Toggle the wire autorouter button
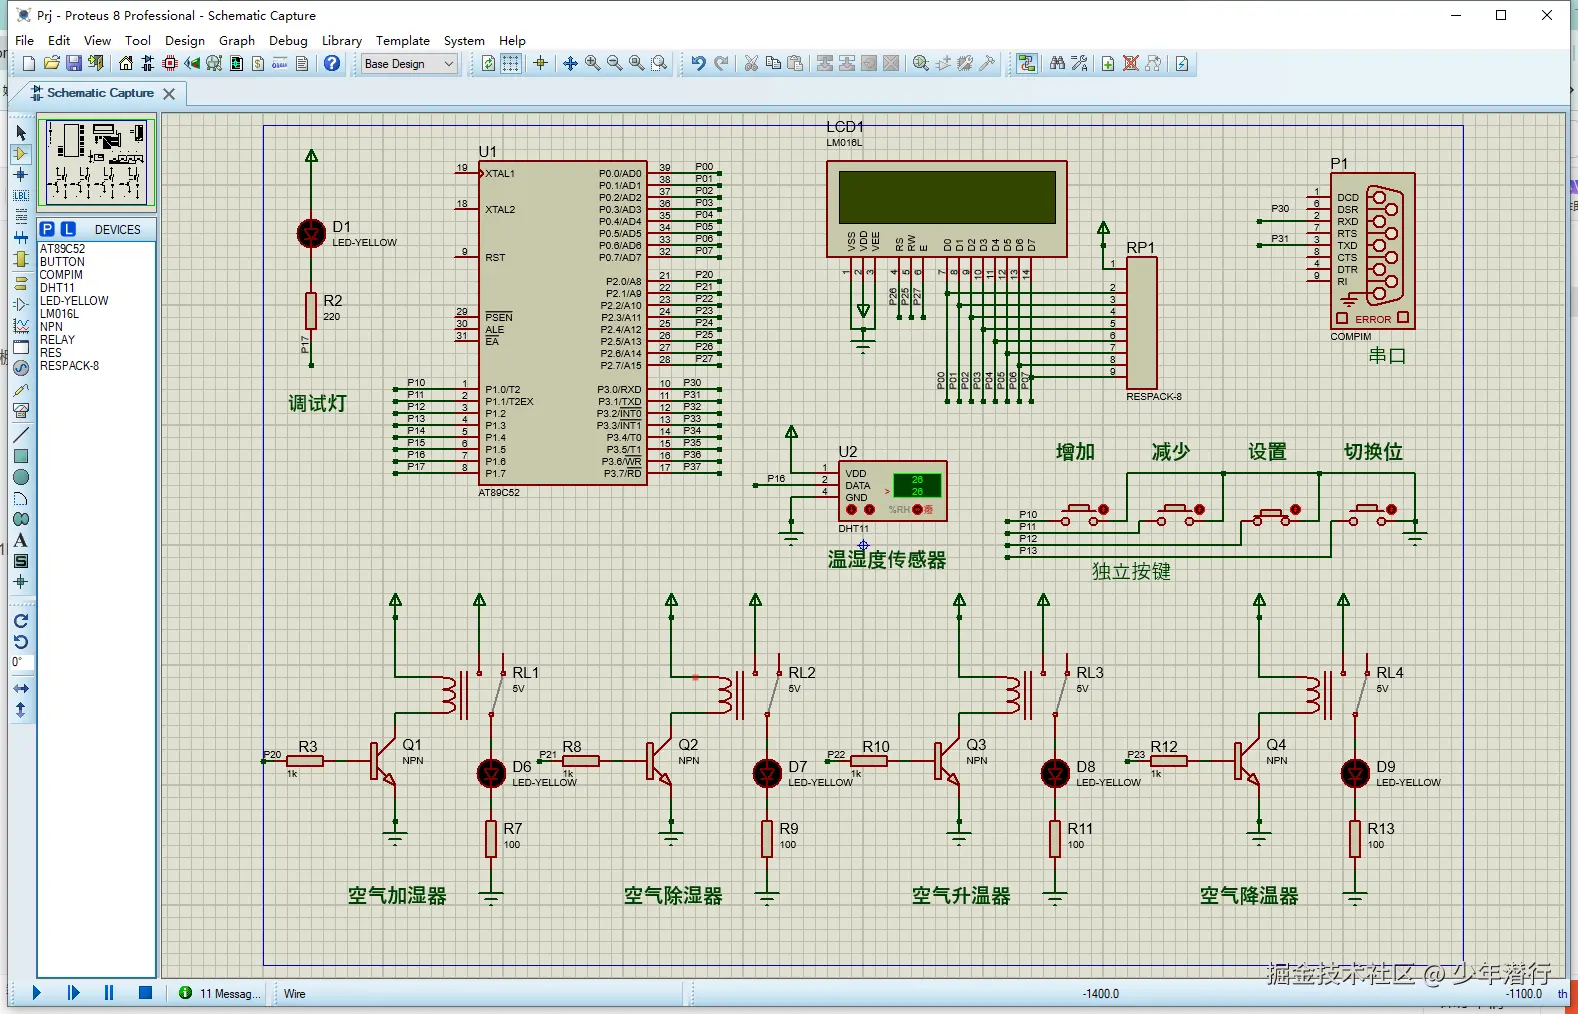This screenshot has width=1578, height=1014. [x=1027, y=64]
